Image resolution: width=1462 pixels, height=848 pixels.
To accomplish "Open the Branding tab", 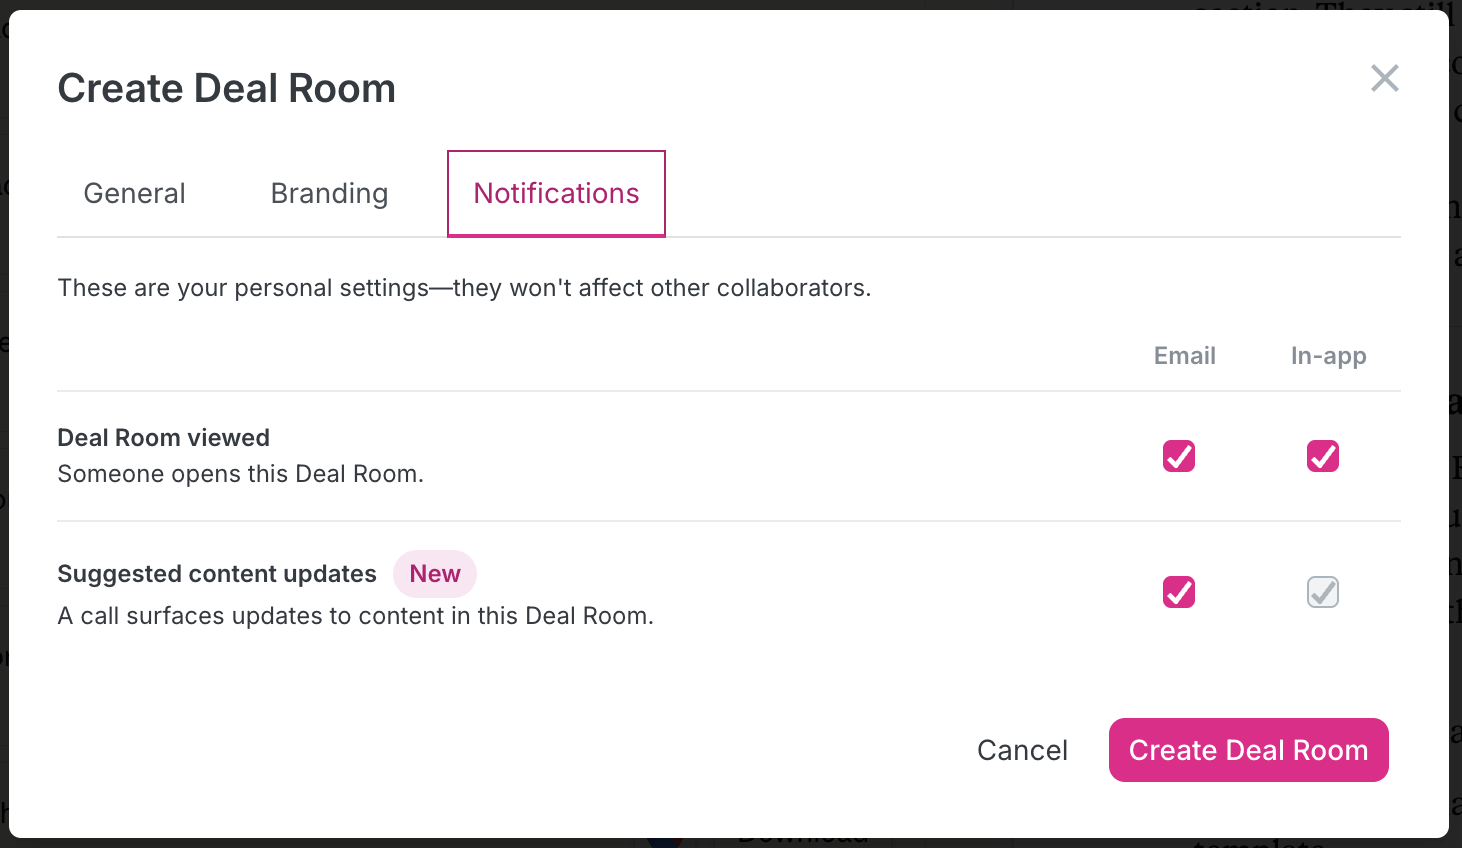I will pyautogui.click(x=329, y=193).
